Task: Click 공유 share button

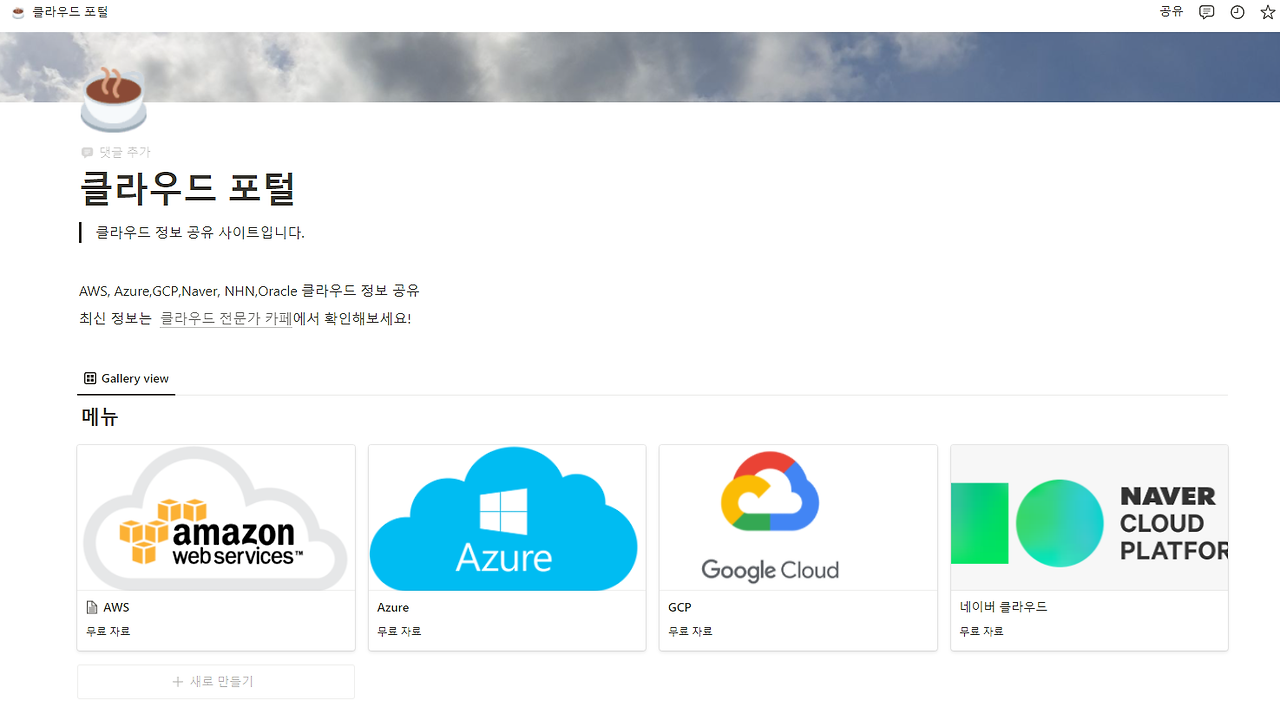Action: point(1171,12)
